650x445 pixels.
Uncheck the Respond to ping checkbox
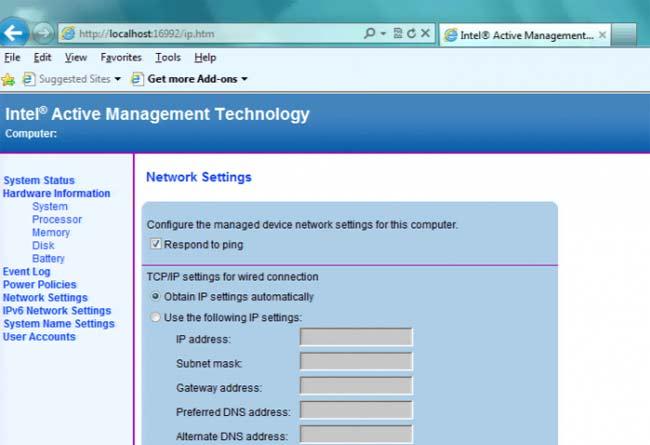(x=155, y=244)
